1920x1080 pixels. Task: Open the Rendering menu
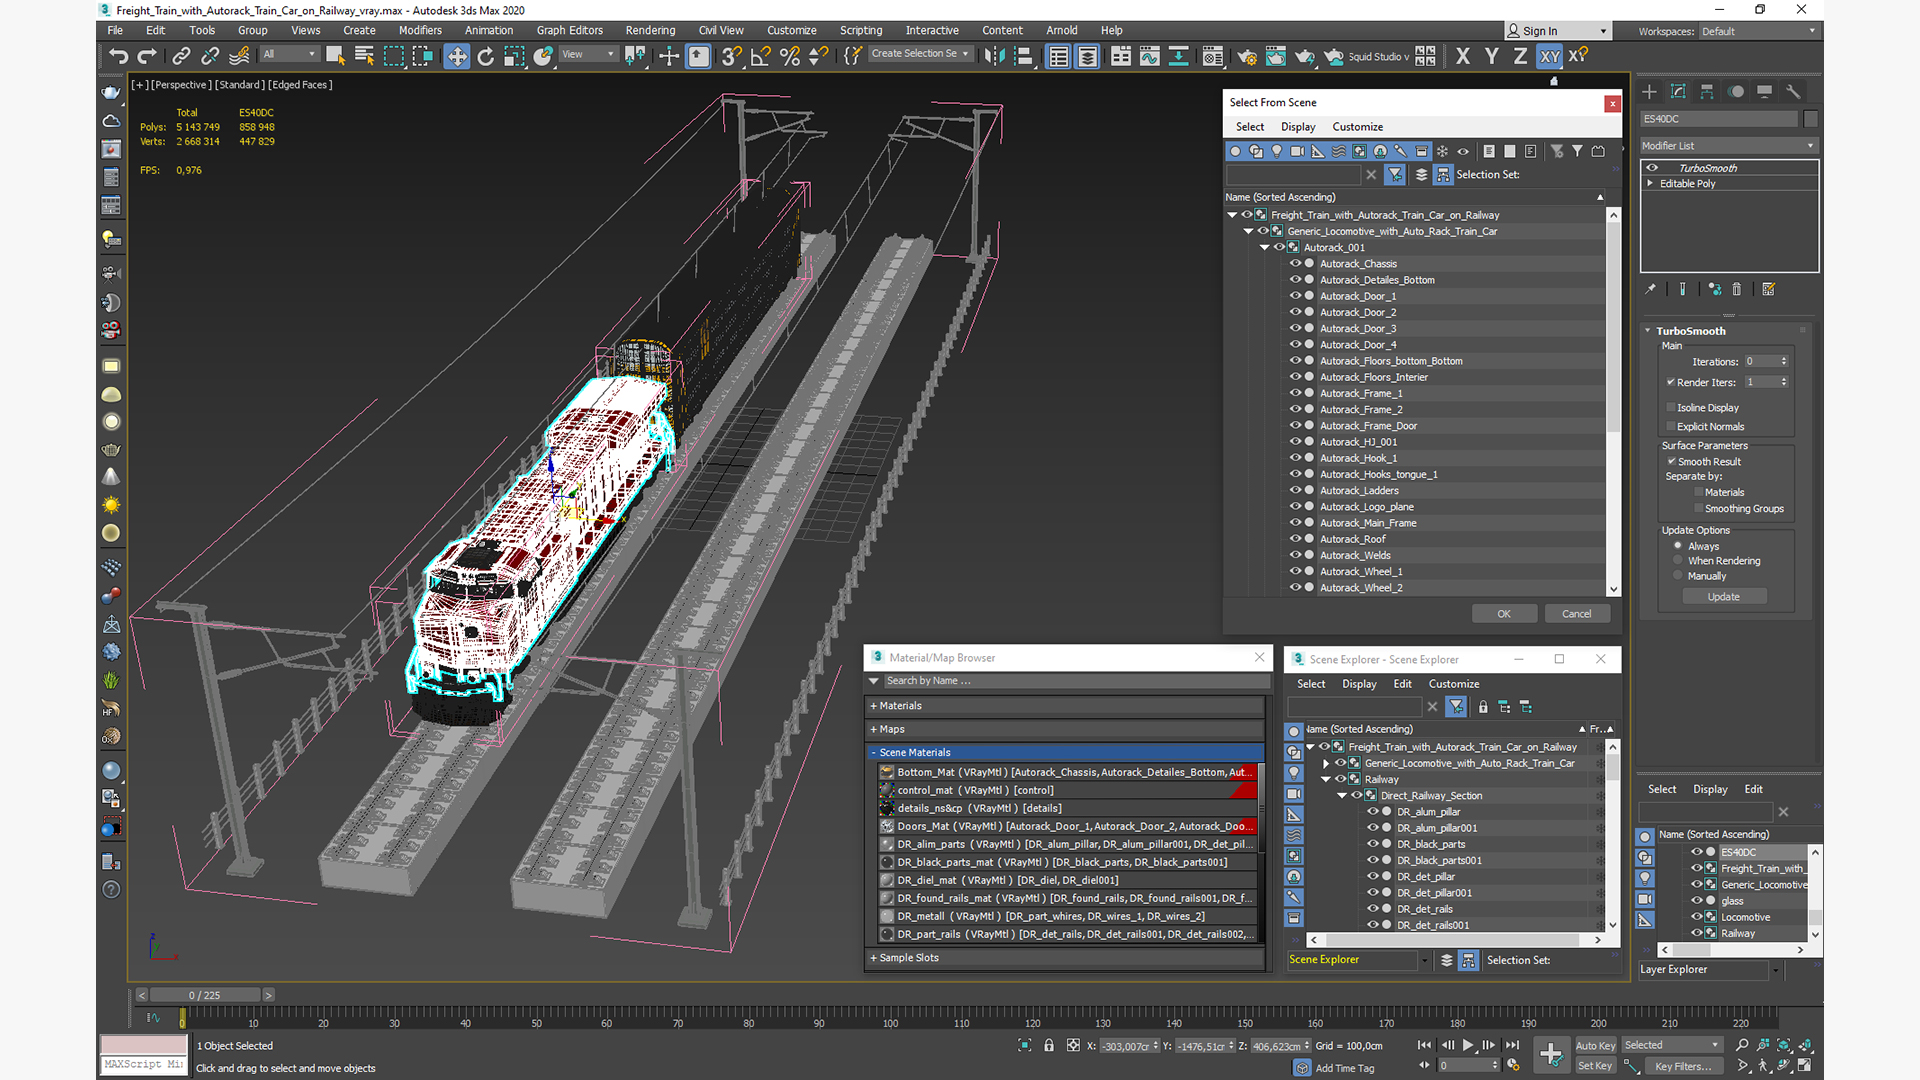point(650,30)
